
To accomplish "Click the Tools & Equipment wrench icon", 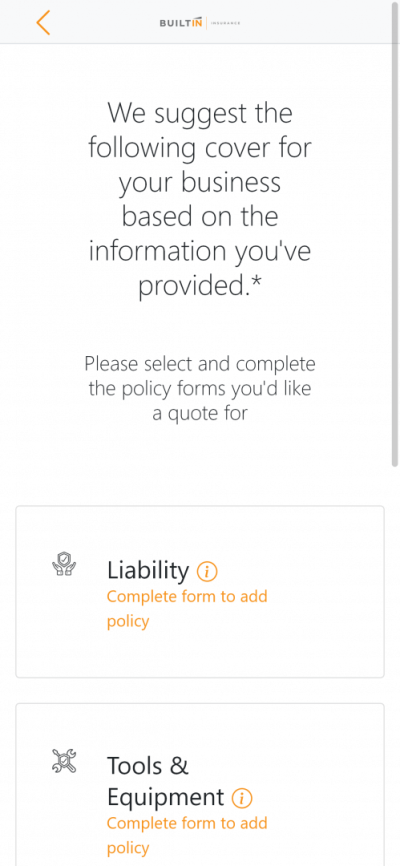I will [64, 761].
